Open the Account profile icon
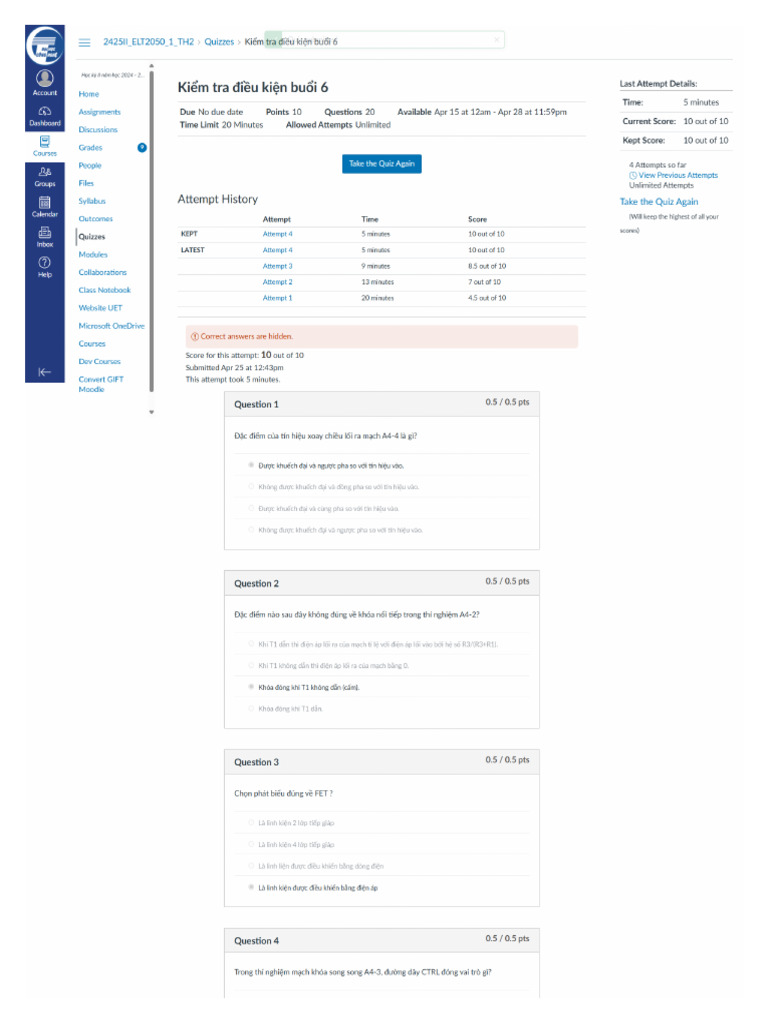Image resolution: width=768 pixels, height=1024 pixels. tap(44, 78)
